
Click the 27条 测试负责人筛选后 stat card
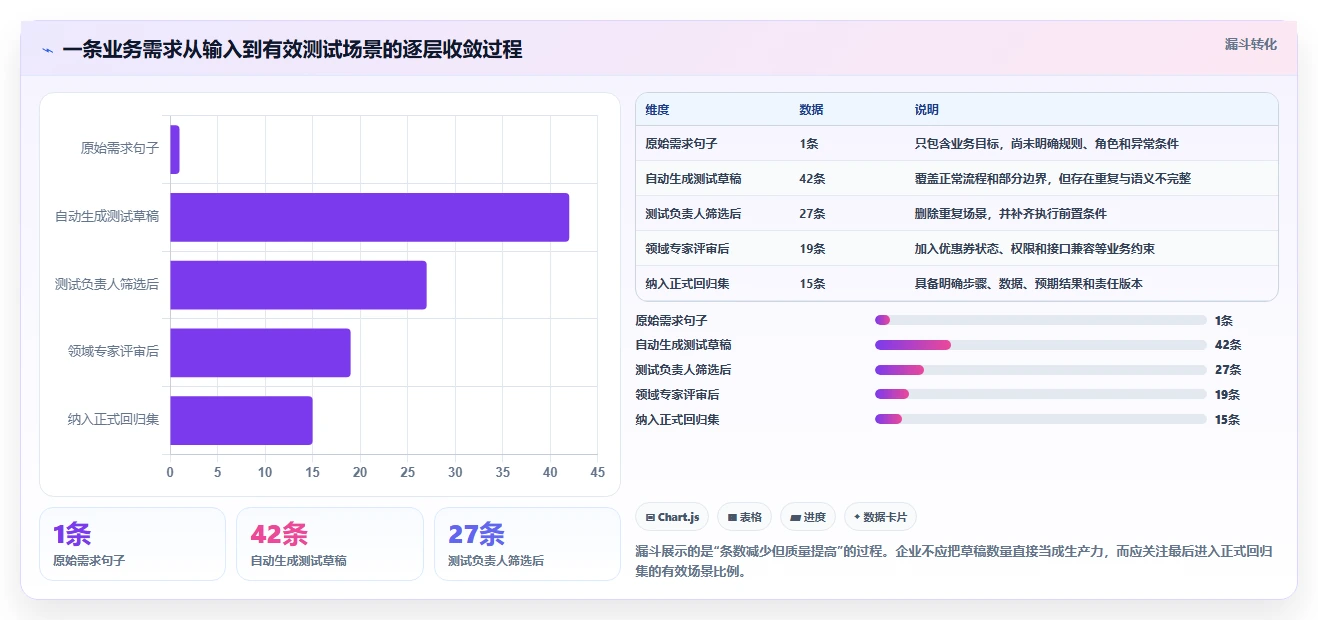pos(527,544)
